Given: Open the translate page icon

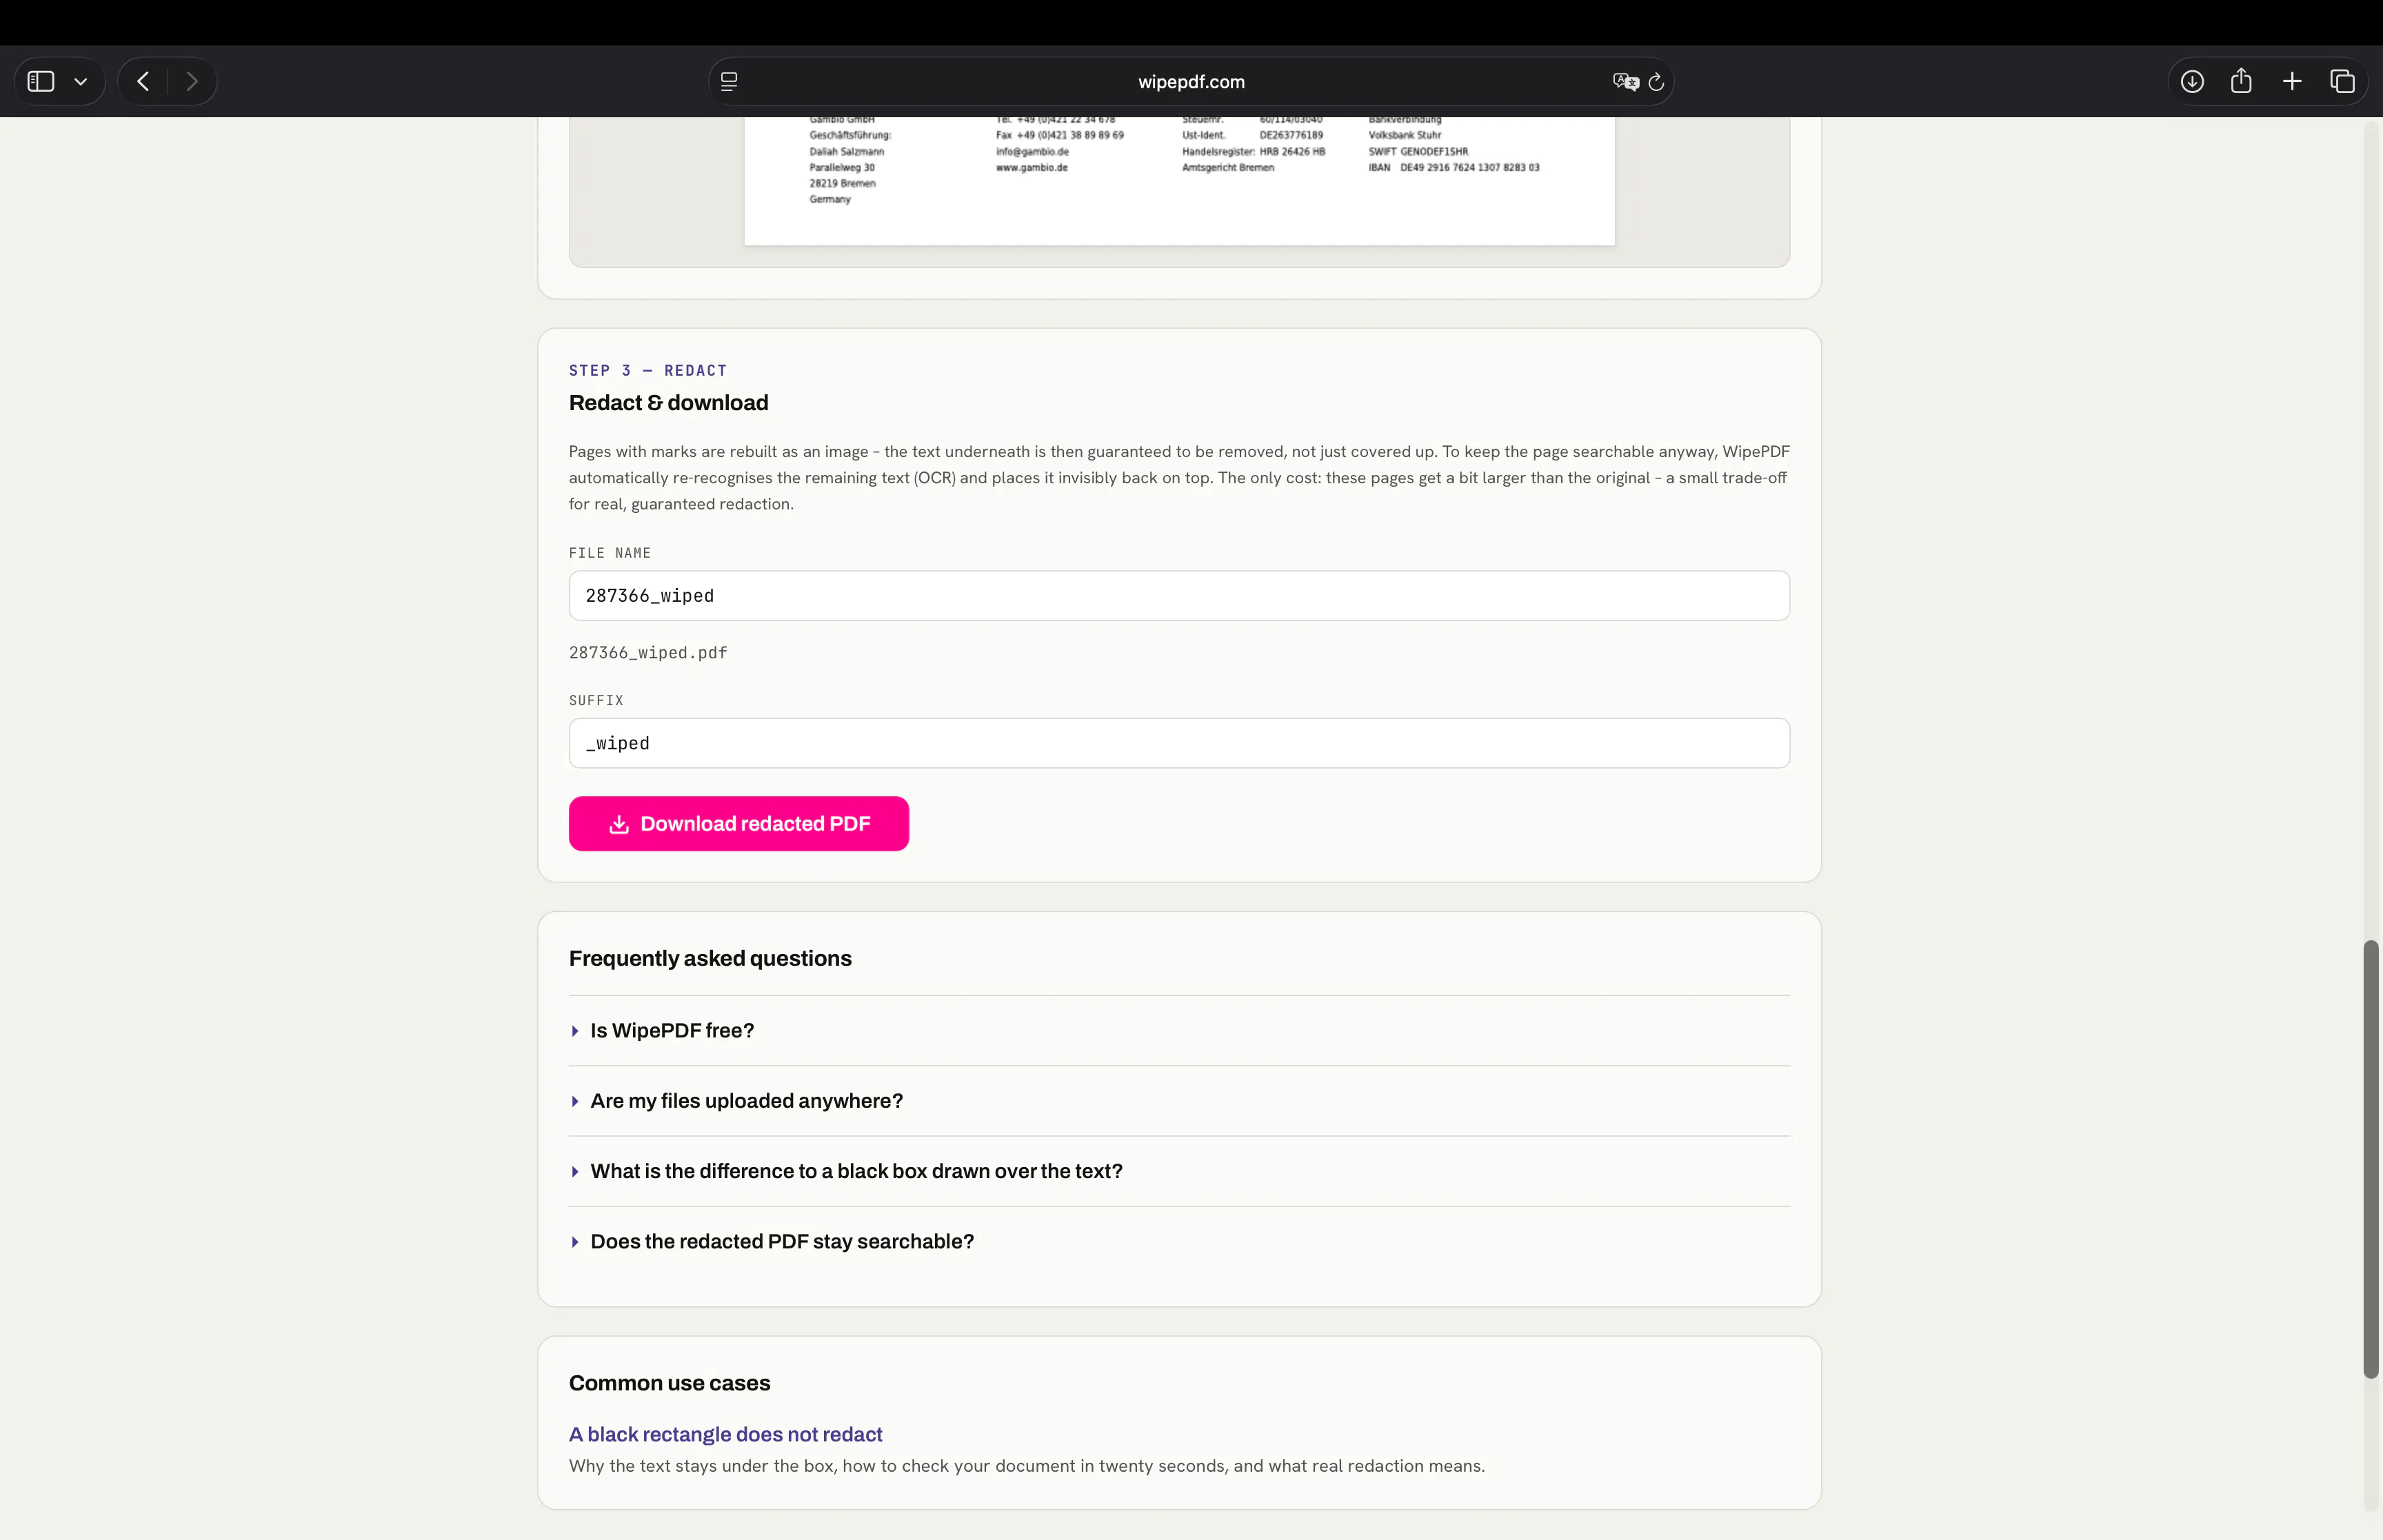Looking at the screenshot, I should pyautogui.click(x=1625, y=82).
